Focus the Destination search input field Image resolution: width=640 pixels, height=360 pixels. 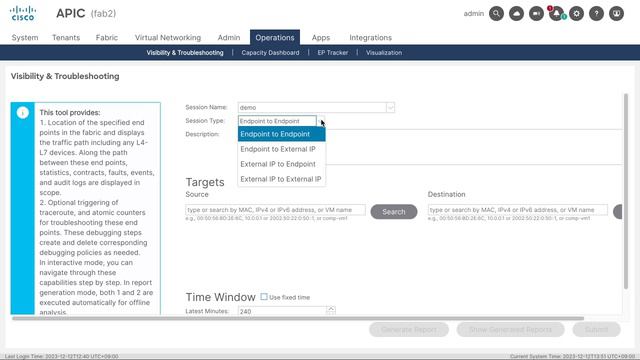pos(518,210)
